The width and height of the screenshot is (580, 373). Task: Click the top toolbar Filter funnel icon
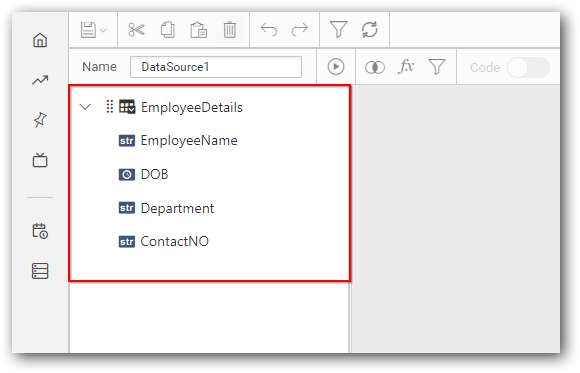338,30
